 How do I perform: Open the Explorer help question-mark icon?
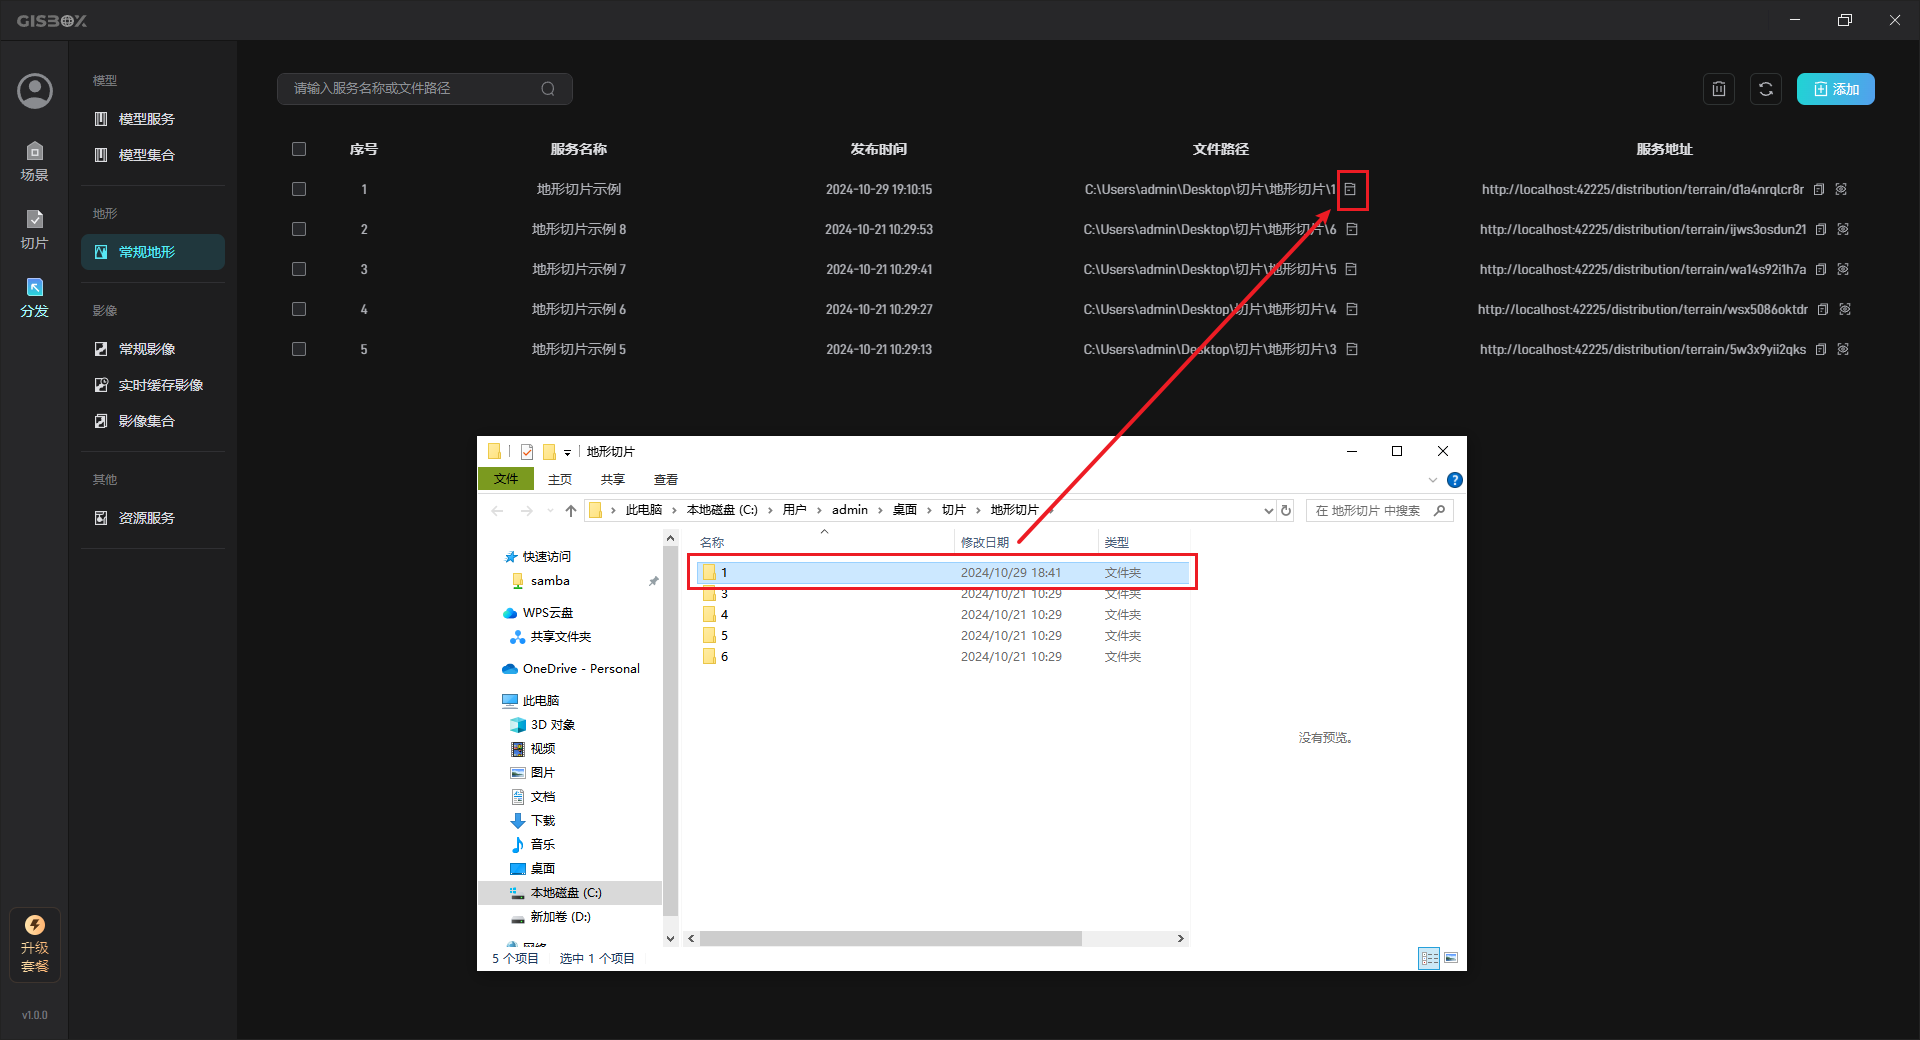(x=1455, y=480)
